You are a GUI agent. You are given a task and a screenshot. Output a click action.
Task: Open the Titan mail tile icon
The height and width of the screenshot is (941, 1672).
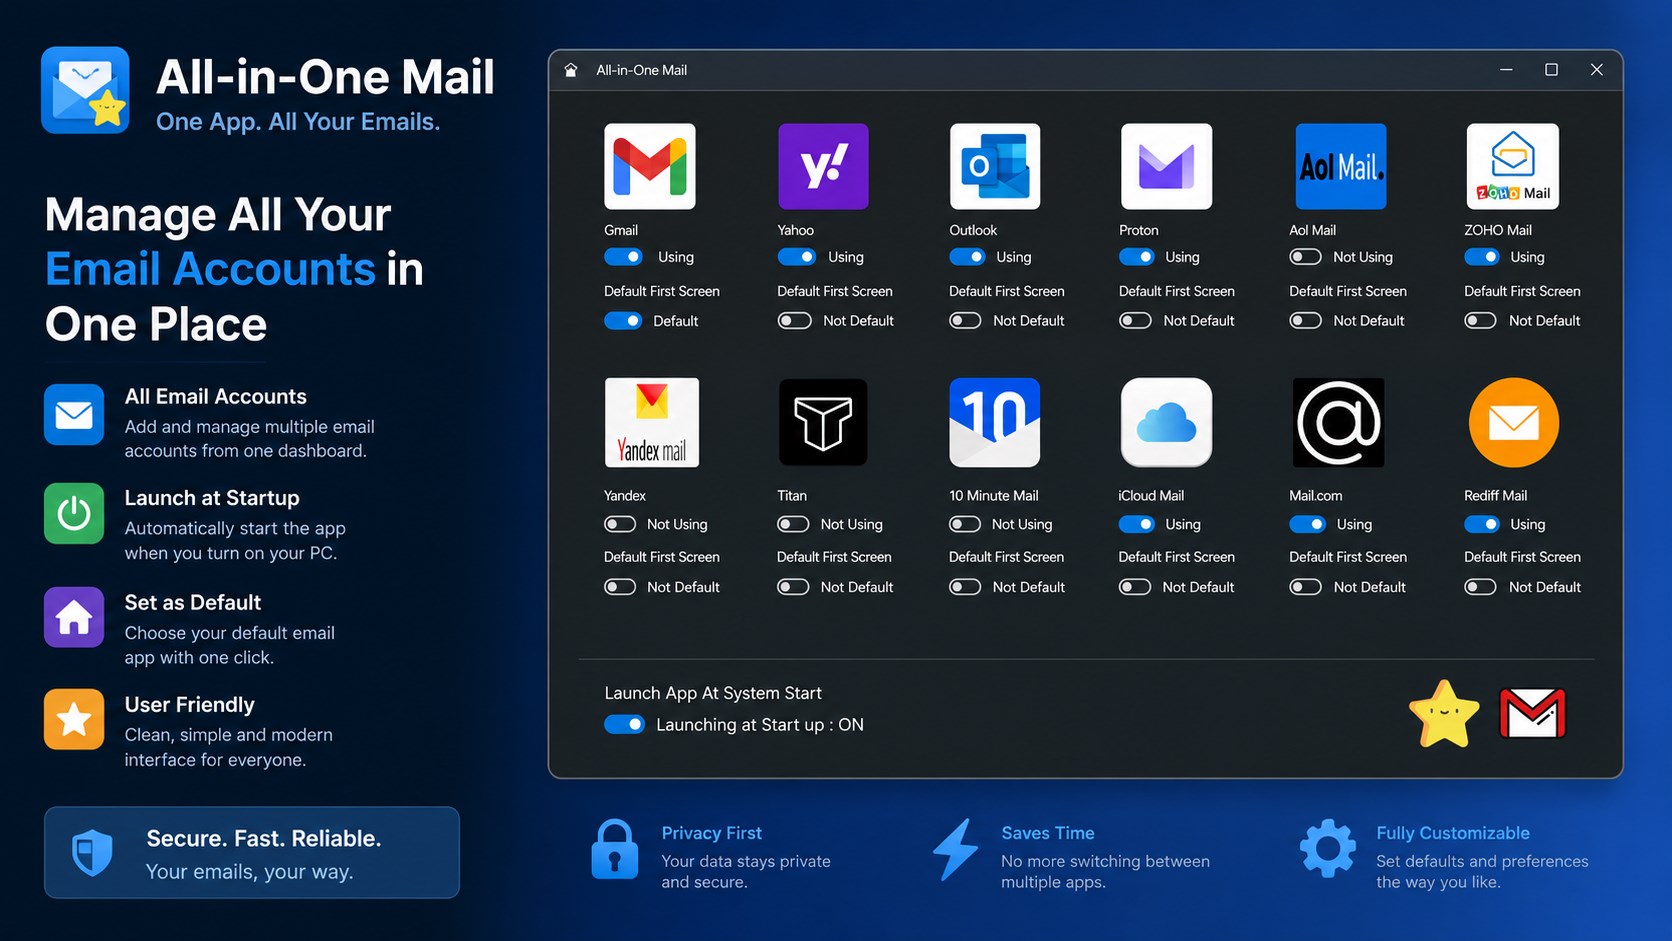(x=823, y=422)
